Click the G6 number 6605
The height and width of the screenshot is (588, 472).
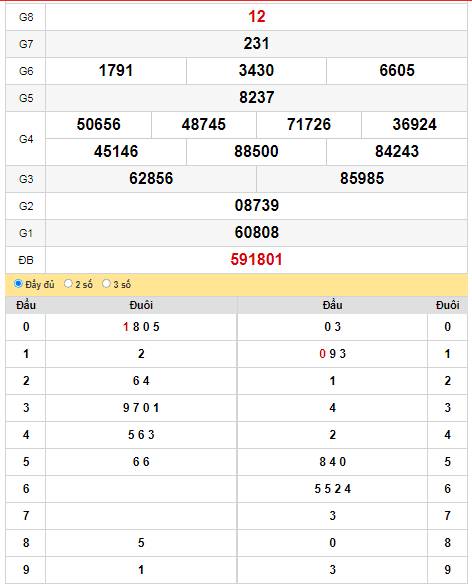(x=397, y=71)
